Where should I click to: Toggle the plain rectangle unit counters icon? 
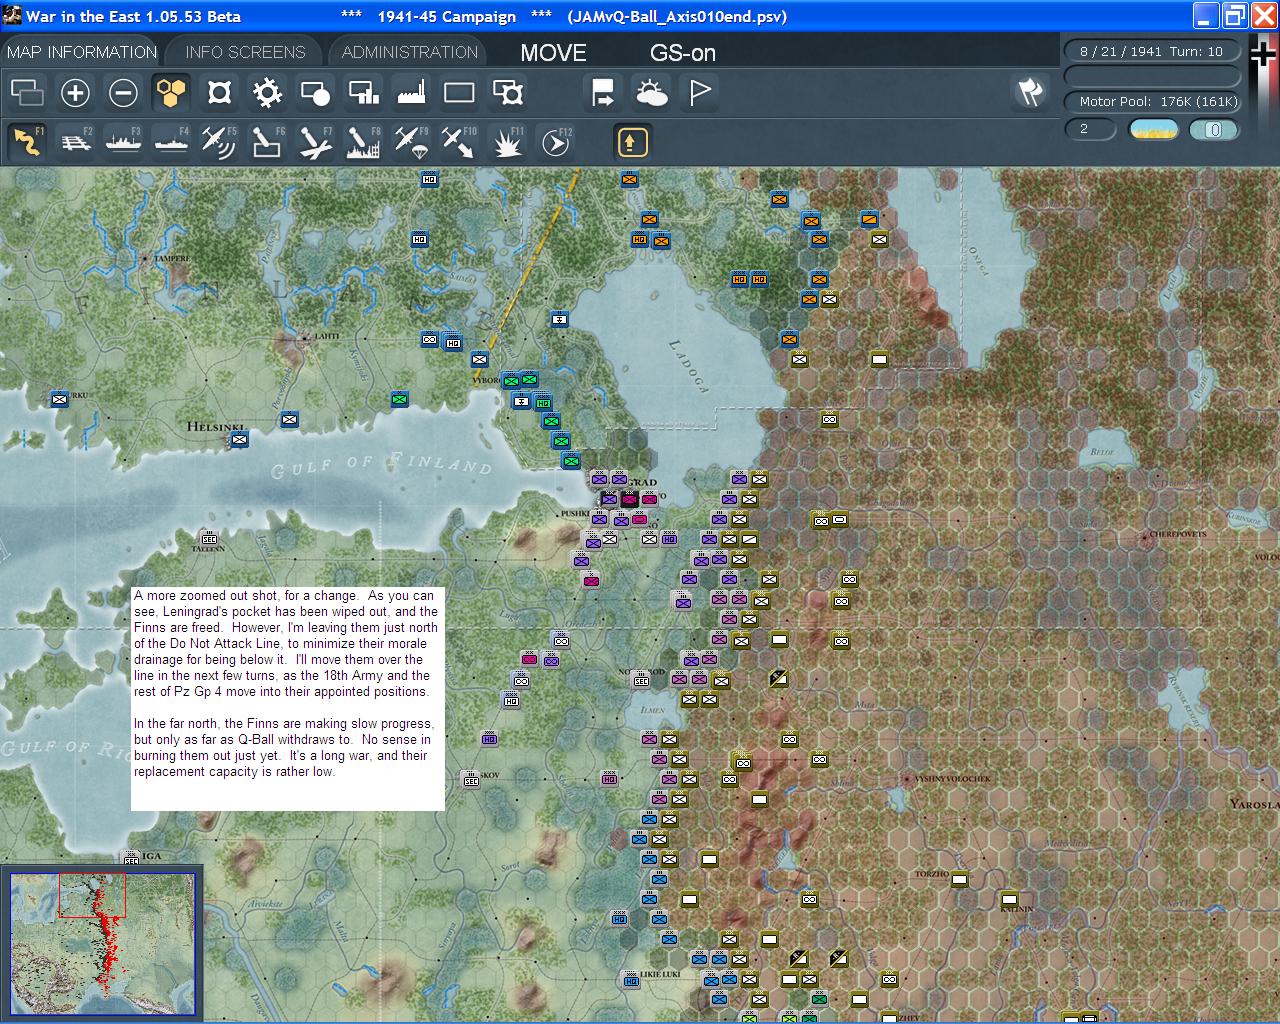(459, 93)
